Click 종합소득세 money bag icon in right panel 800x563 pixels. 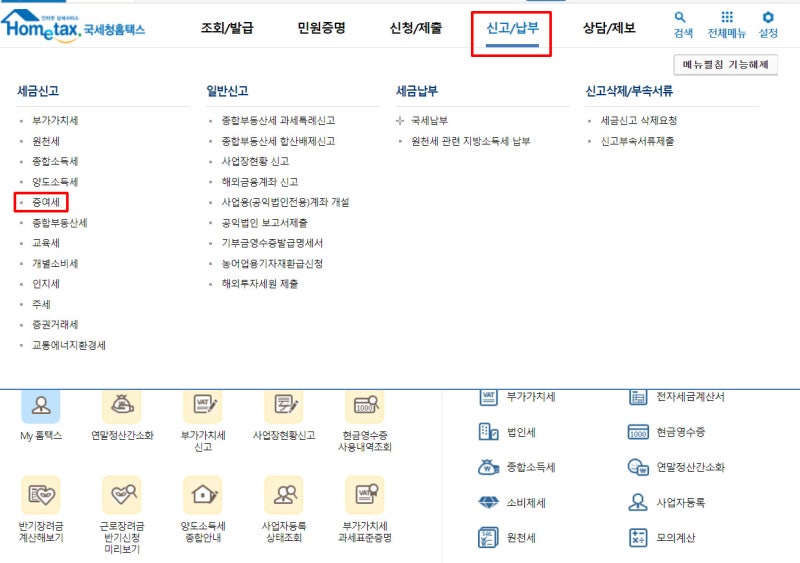pyautogui.click(x=488, y=467)
